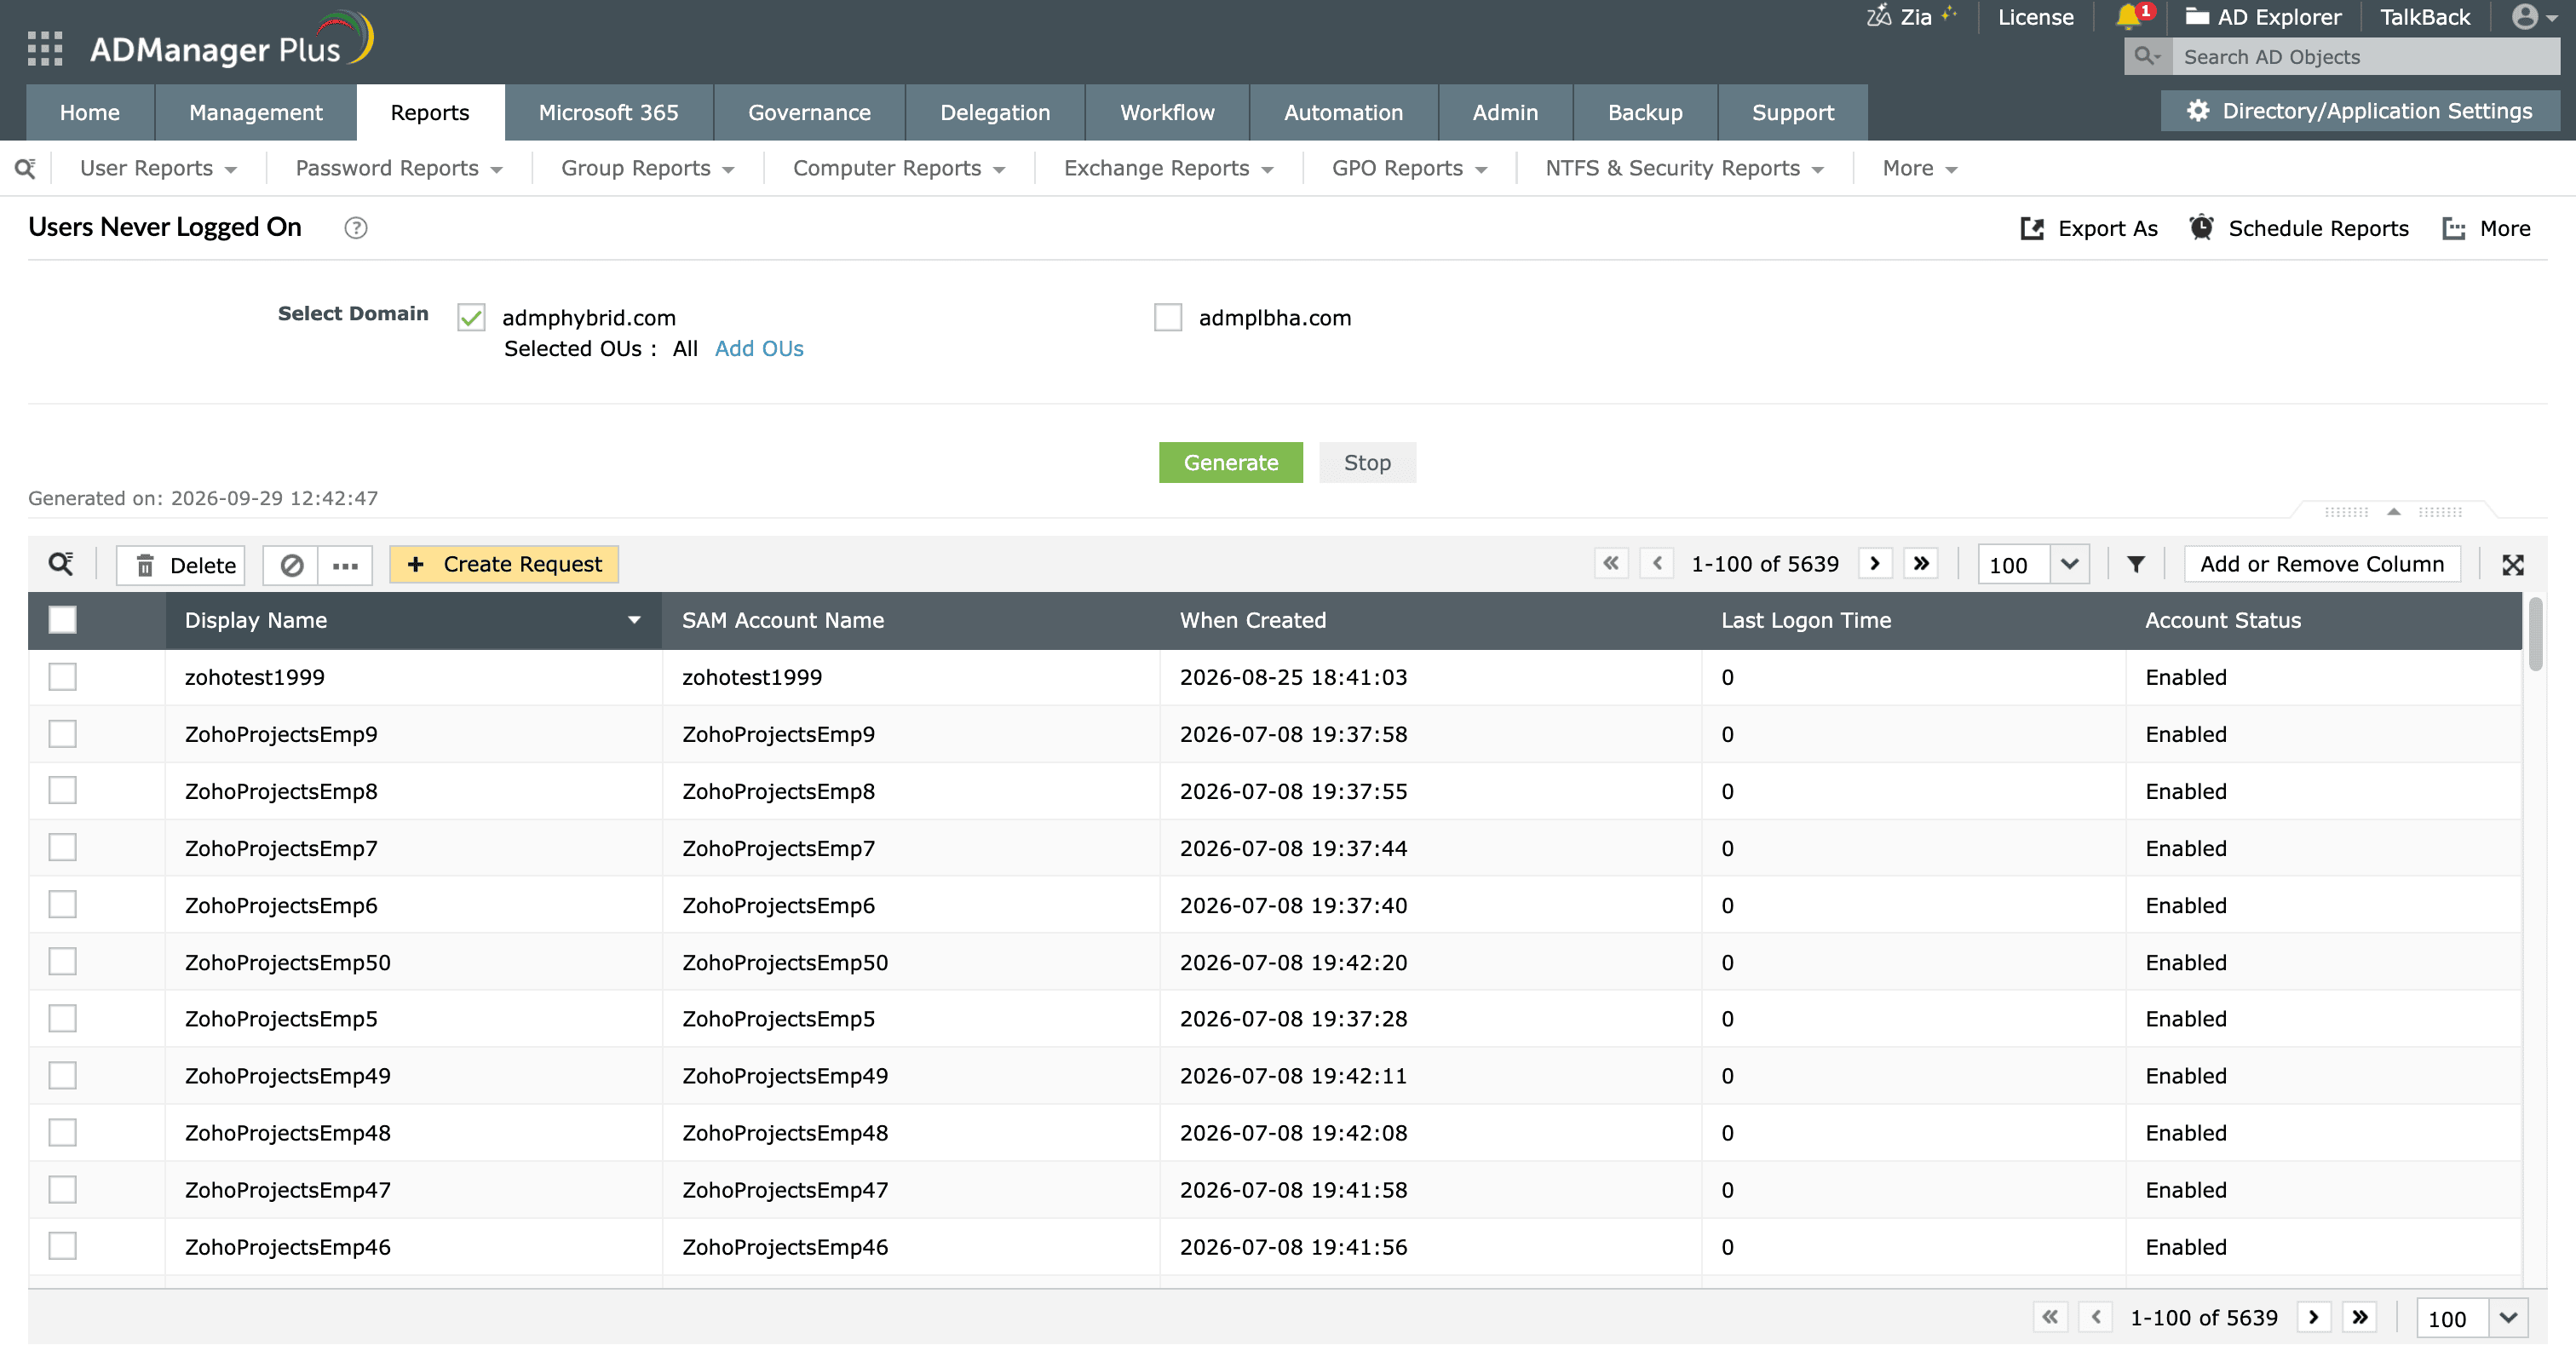
Task: Check the admplbha.com domain checkbox
Action: pyautogui.click(x=1168, y=318)
